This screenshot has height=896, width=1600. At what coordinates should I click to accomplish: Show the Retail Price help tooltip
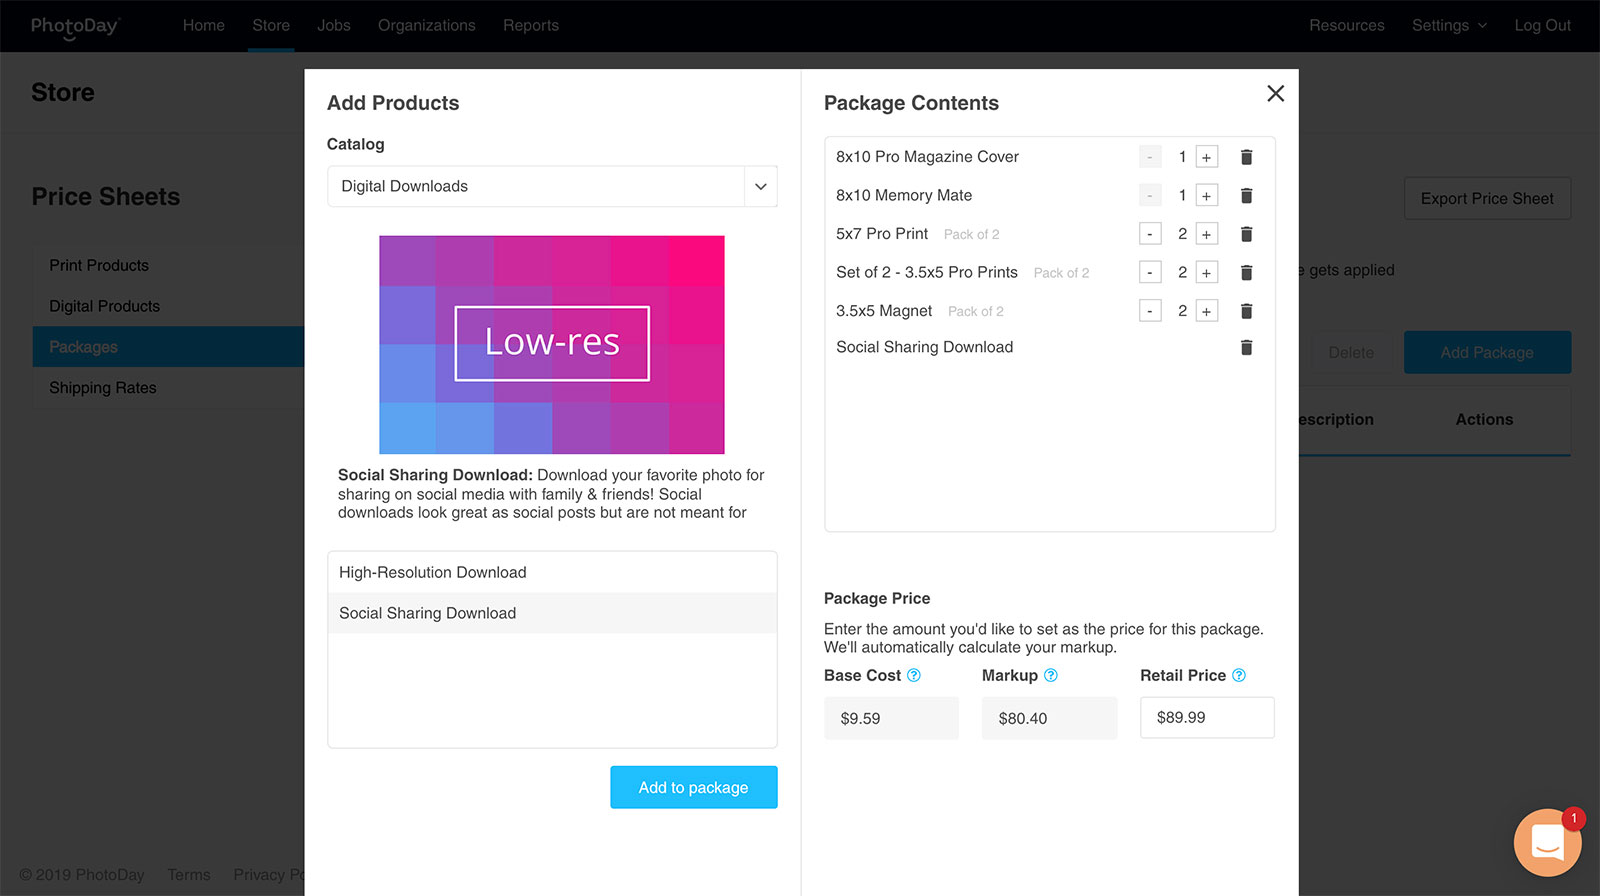tap(1239, 676)
